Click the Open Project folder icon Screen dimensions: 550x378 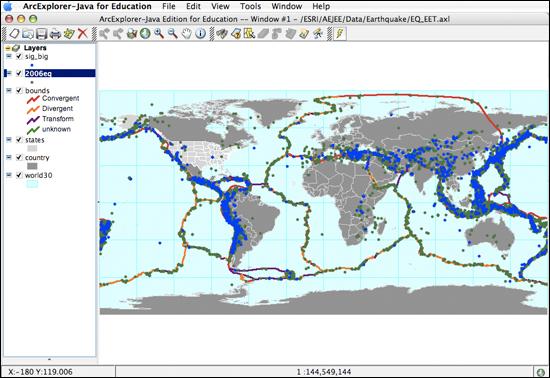click(28, 34)
